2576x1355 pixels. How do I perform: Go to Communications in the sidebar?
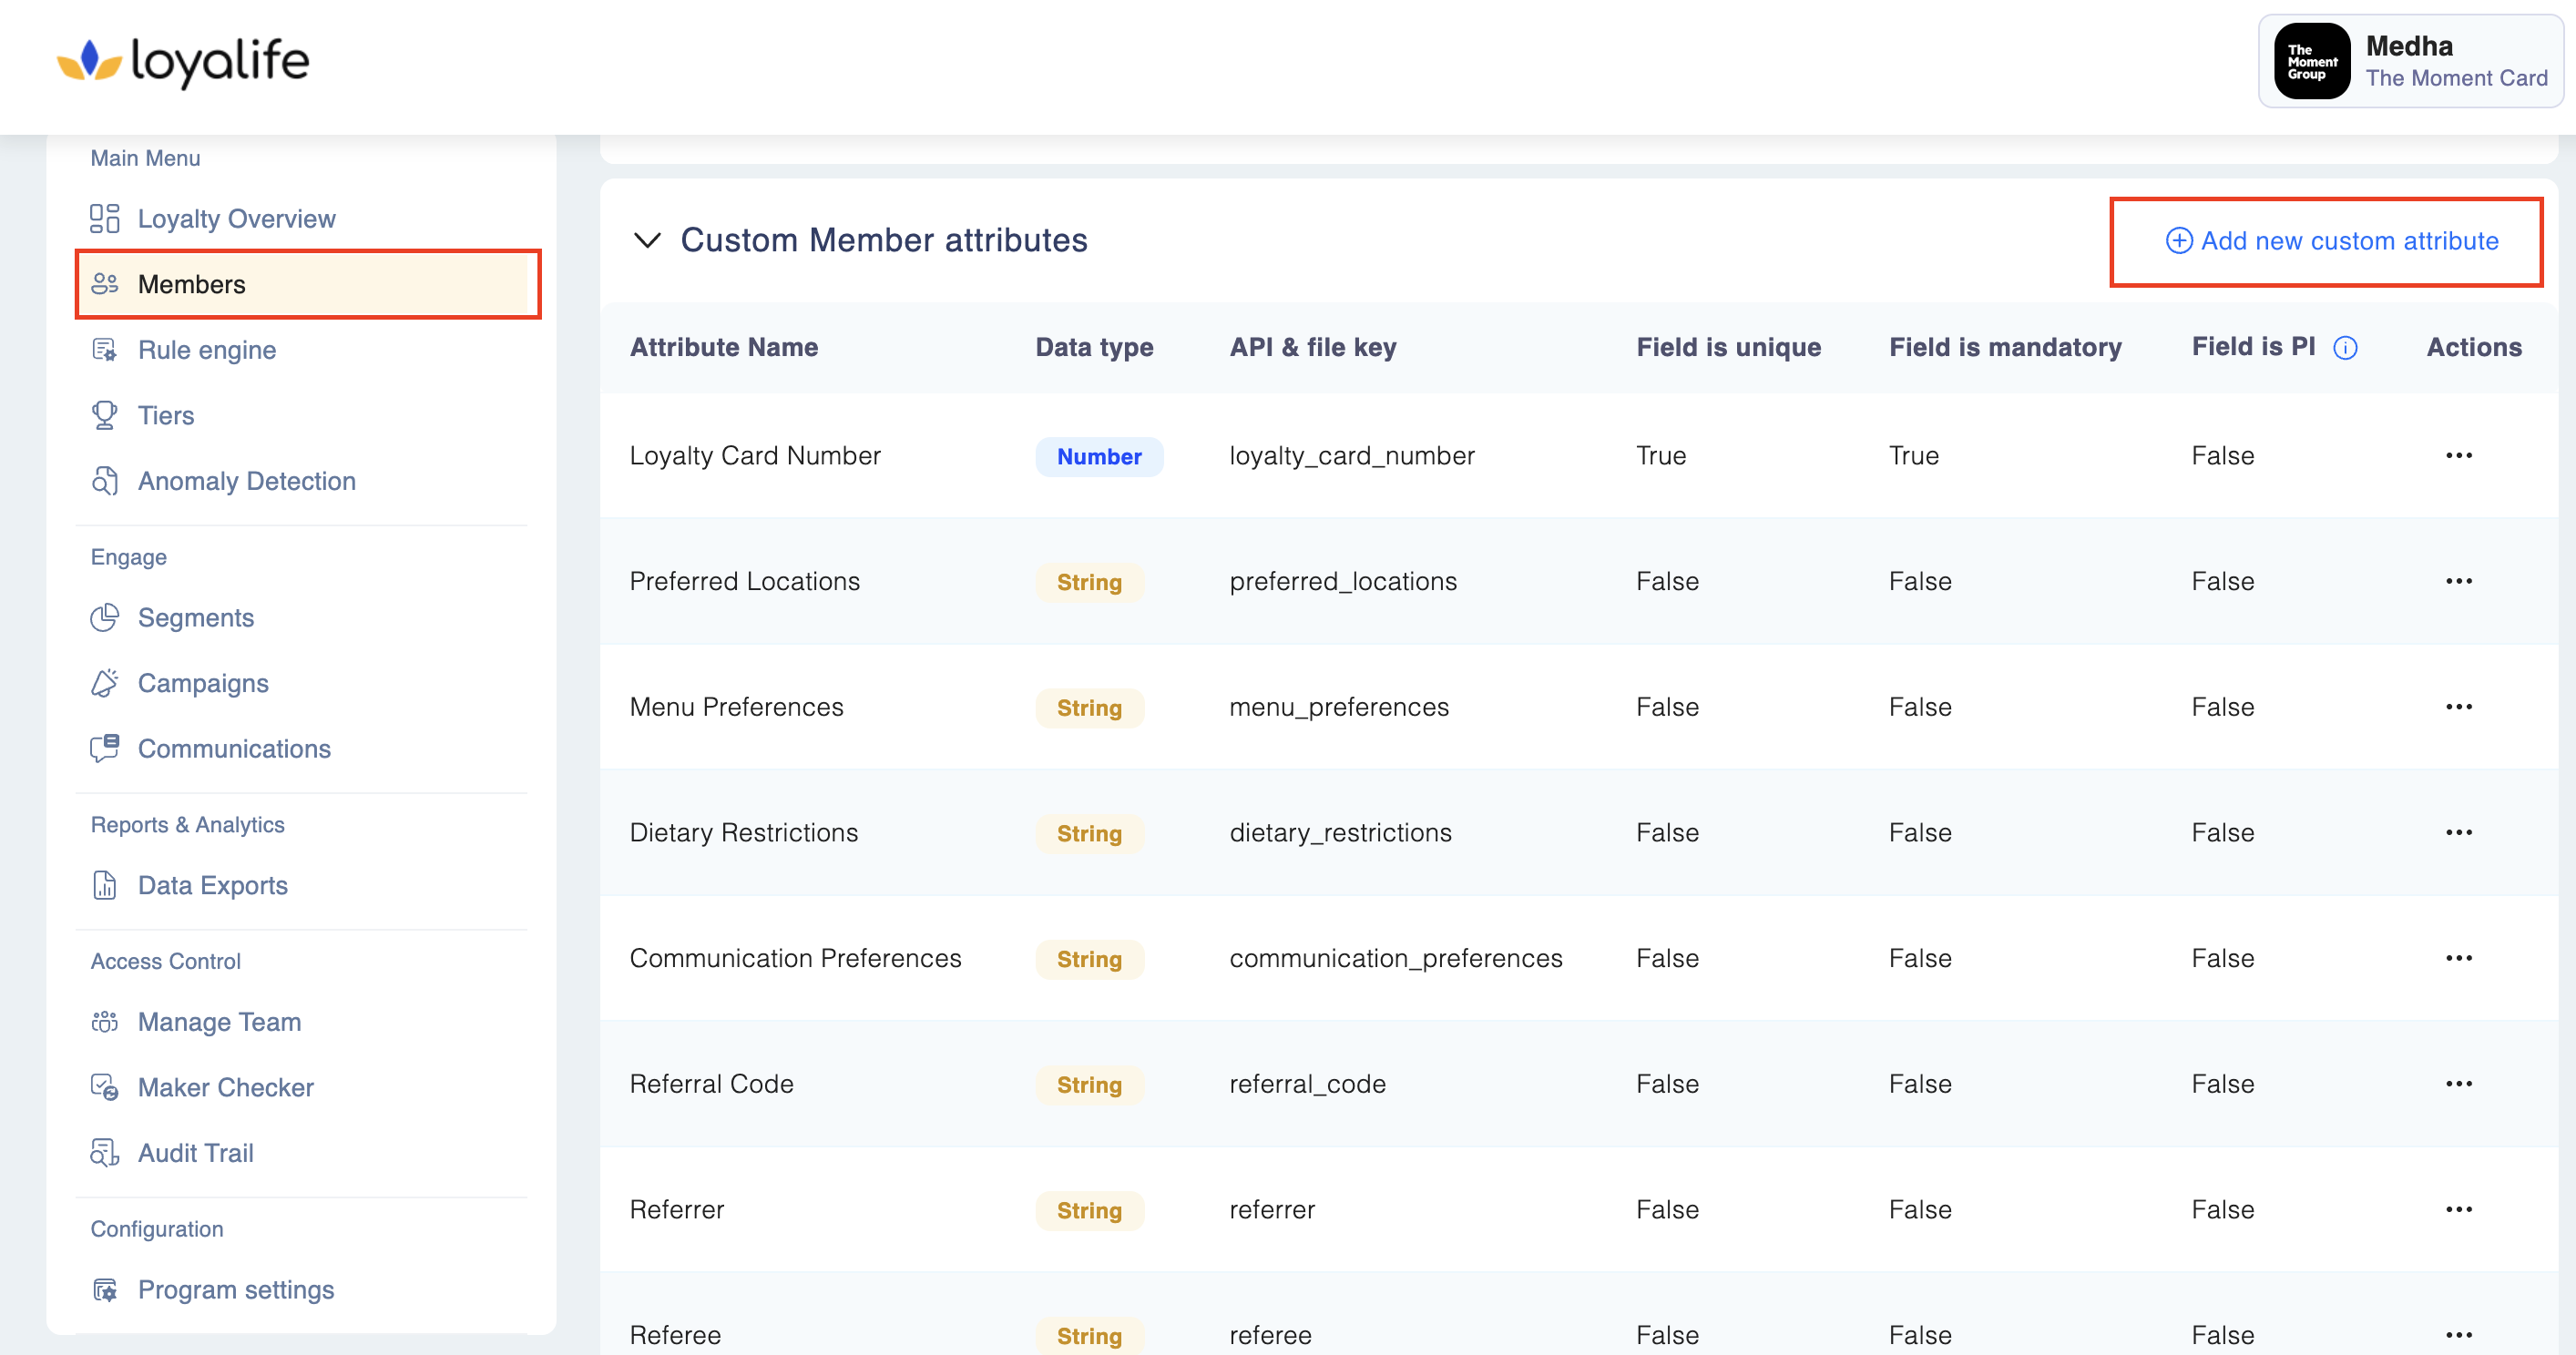click(233, 749)
